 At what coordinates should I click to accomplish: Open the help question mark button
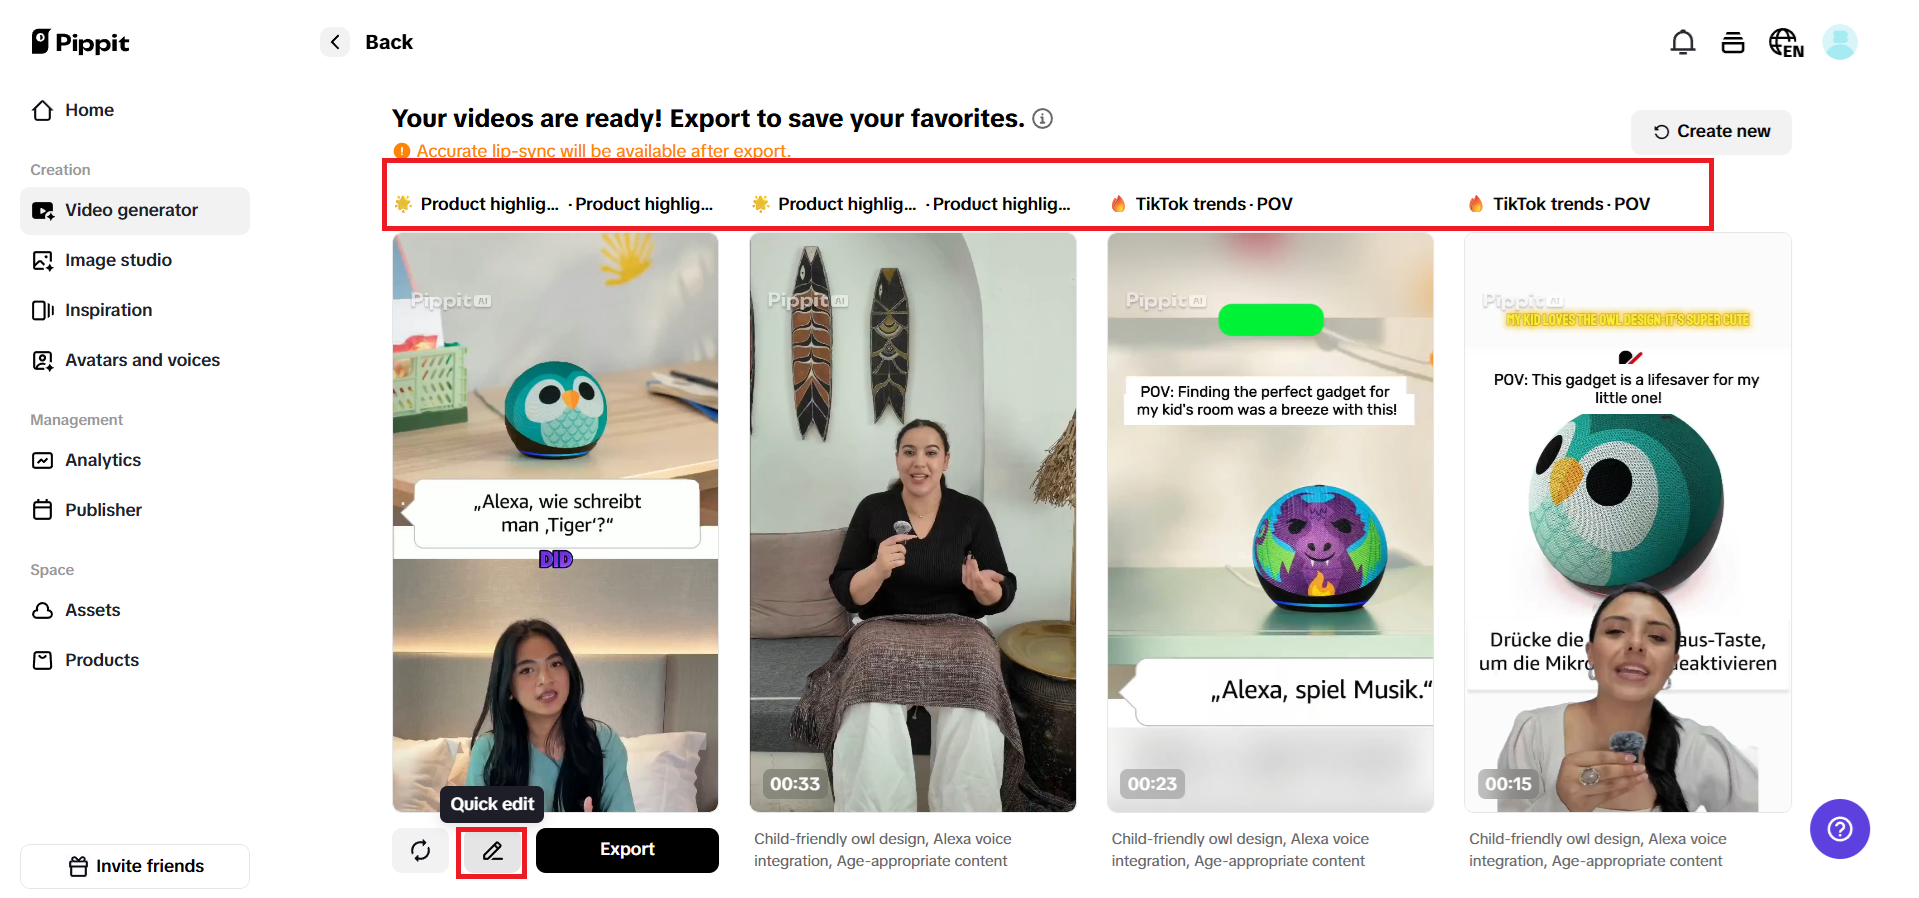[1840, 829]
